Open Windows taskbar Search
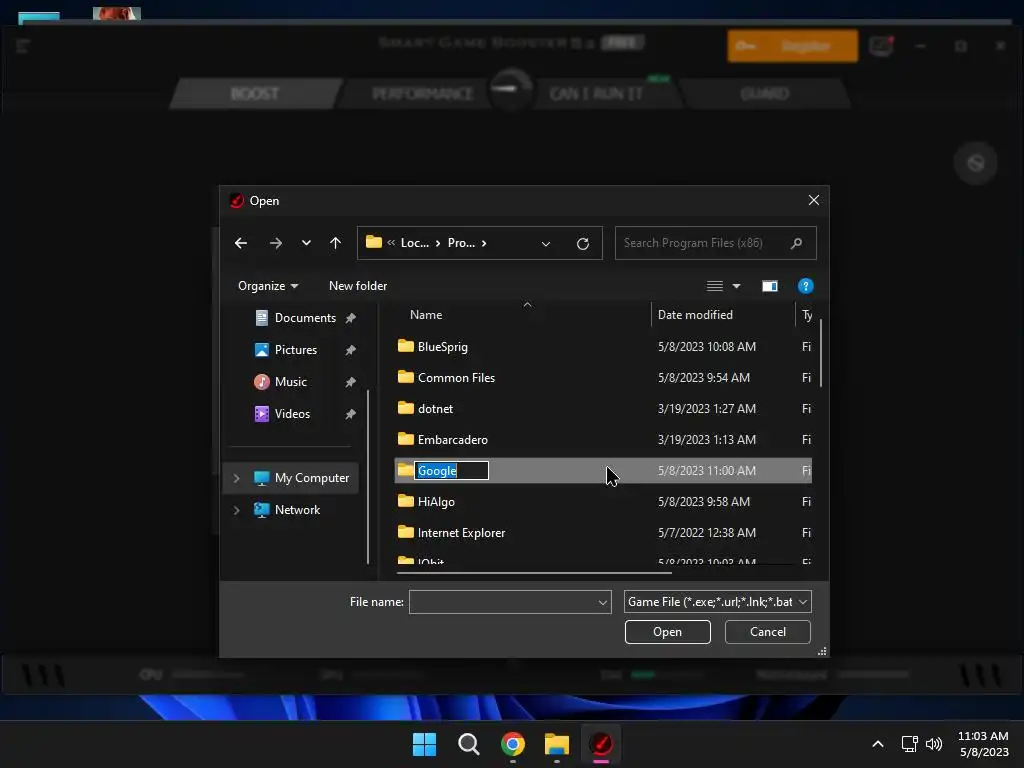This screenshot has width=1024, height=768. click(x=468, y=744)
